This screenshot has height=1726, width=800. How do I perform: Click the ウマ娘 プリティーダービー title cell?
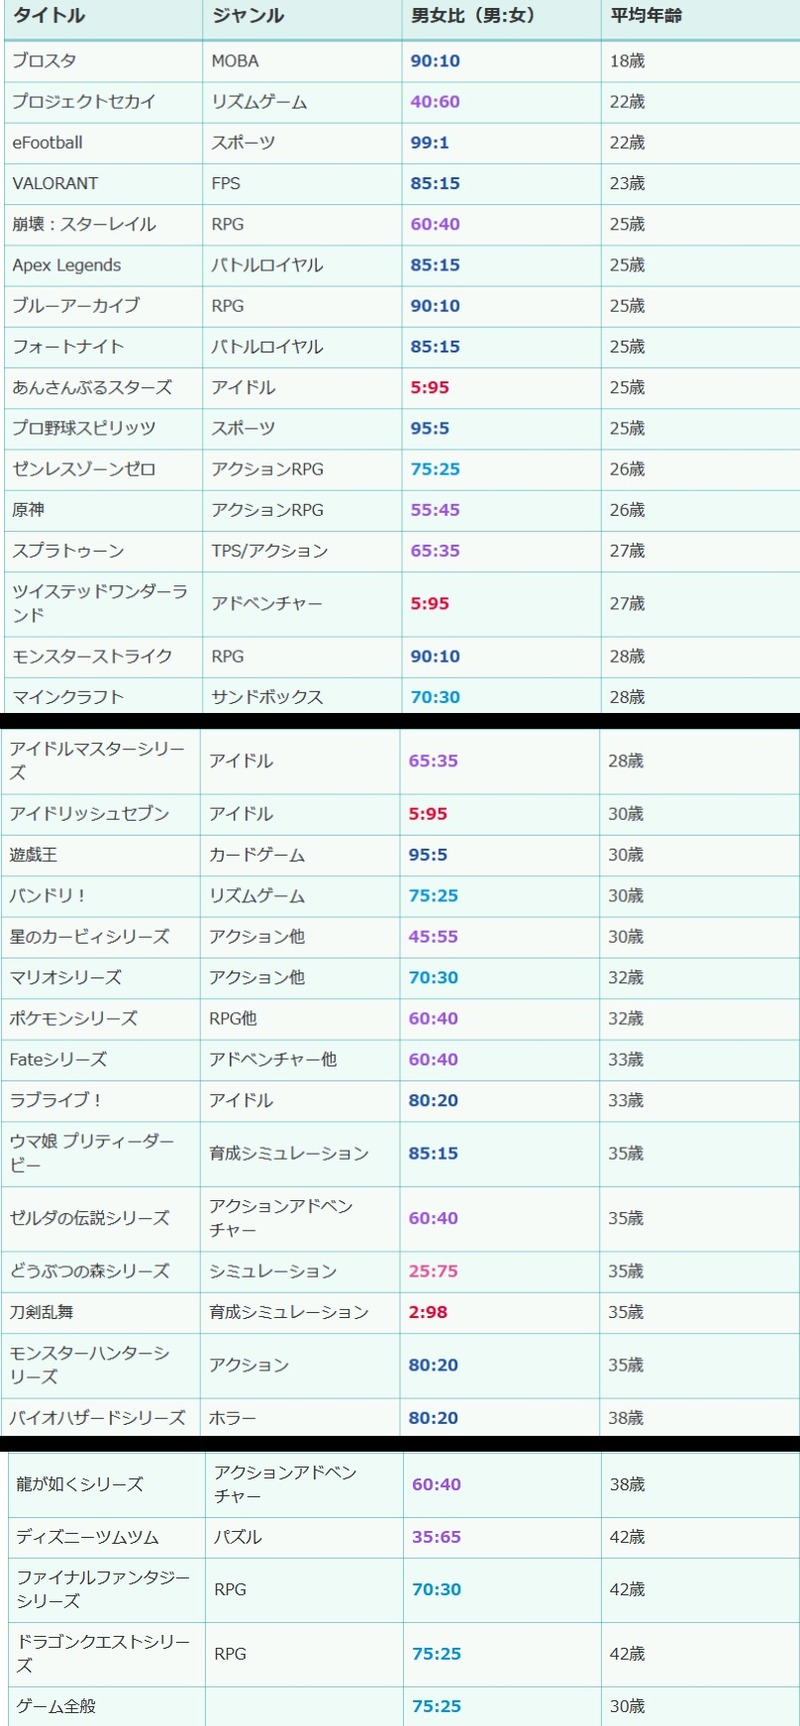(x=101, y=1154)
